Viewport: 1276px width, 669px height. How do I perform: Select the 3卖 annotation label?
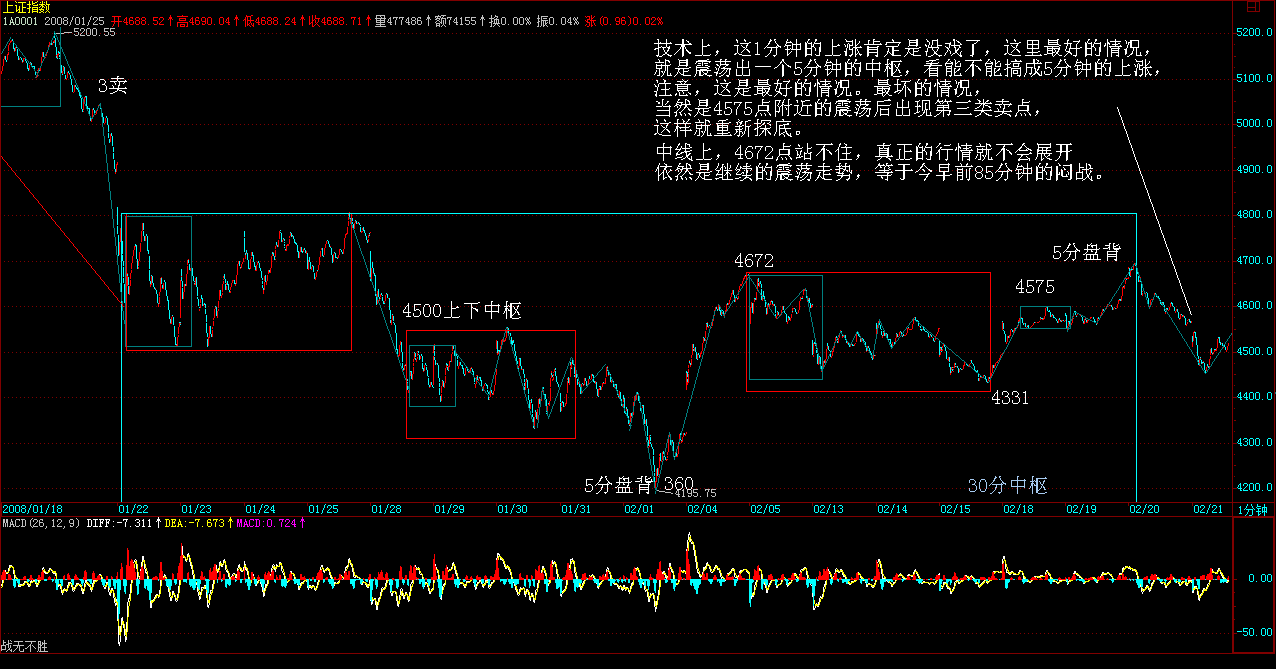pos(112,86)
